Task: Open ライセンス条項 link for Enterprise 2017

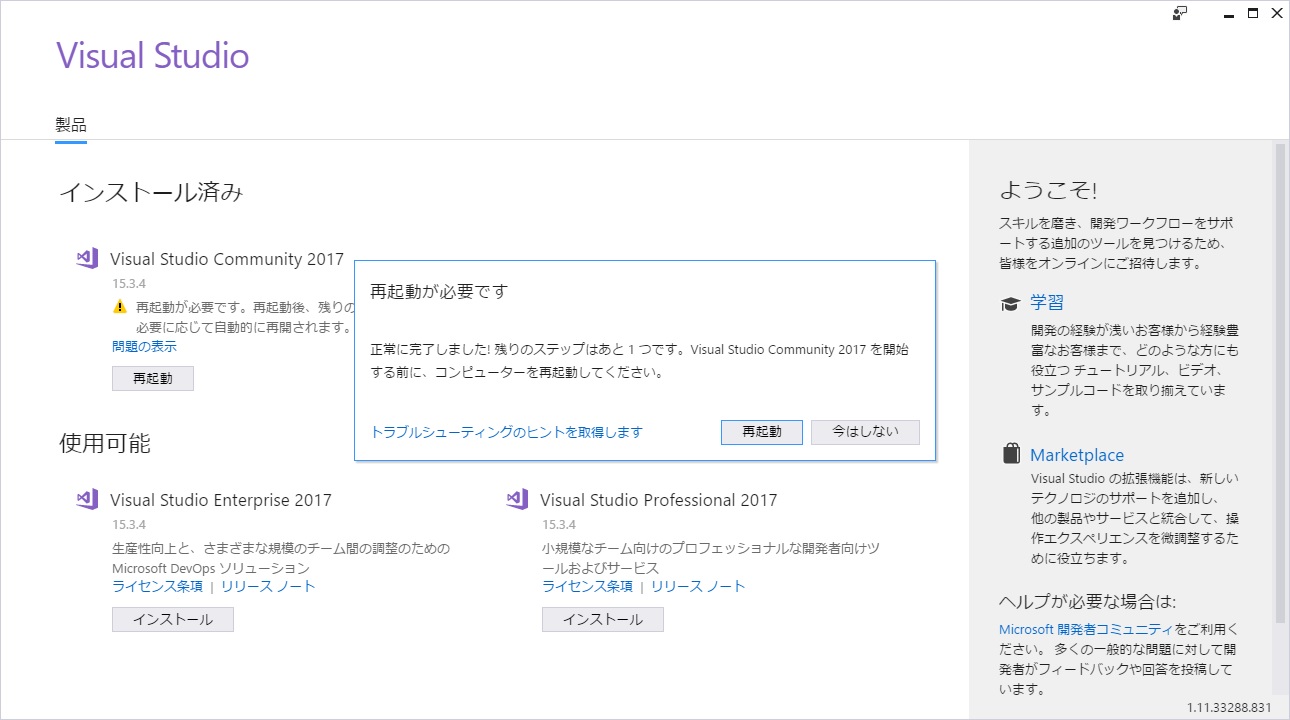Action: [158, 587]
